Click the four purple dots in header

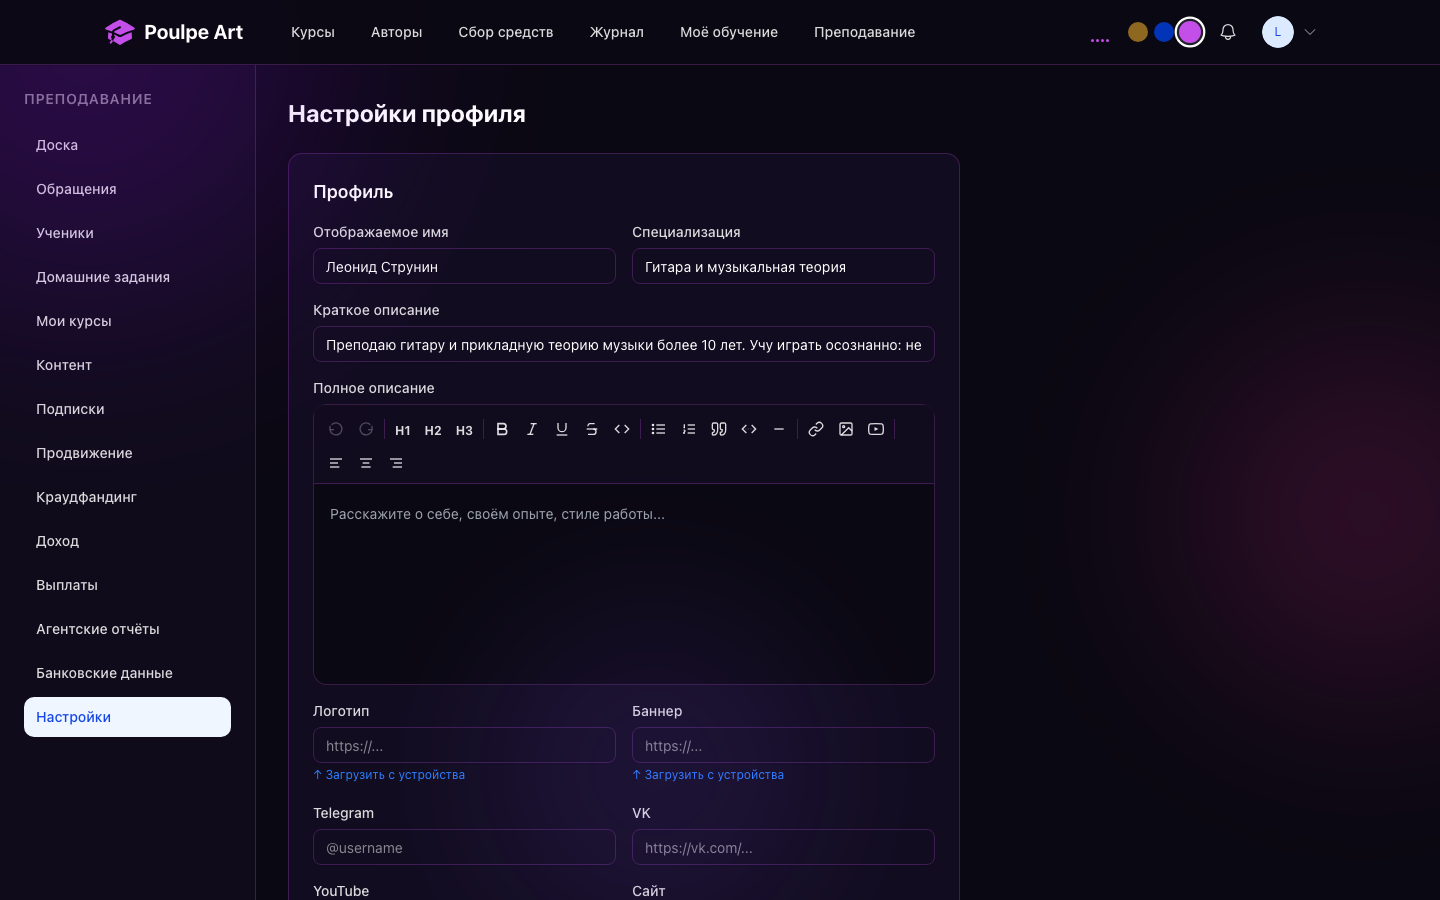1100,40
